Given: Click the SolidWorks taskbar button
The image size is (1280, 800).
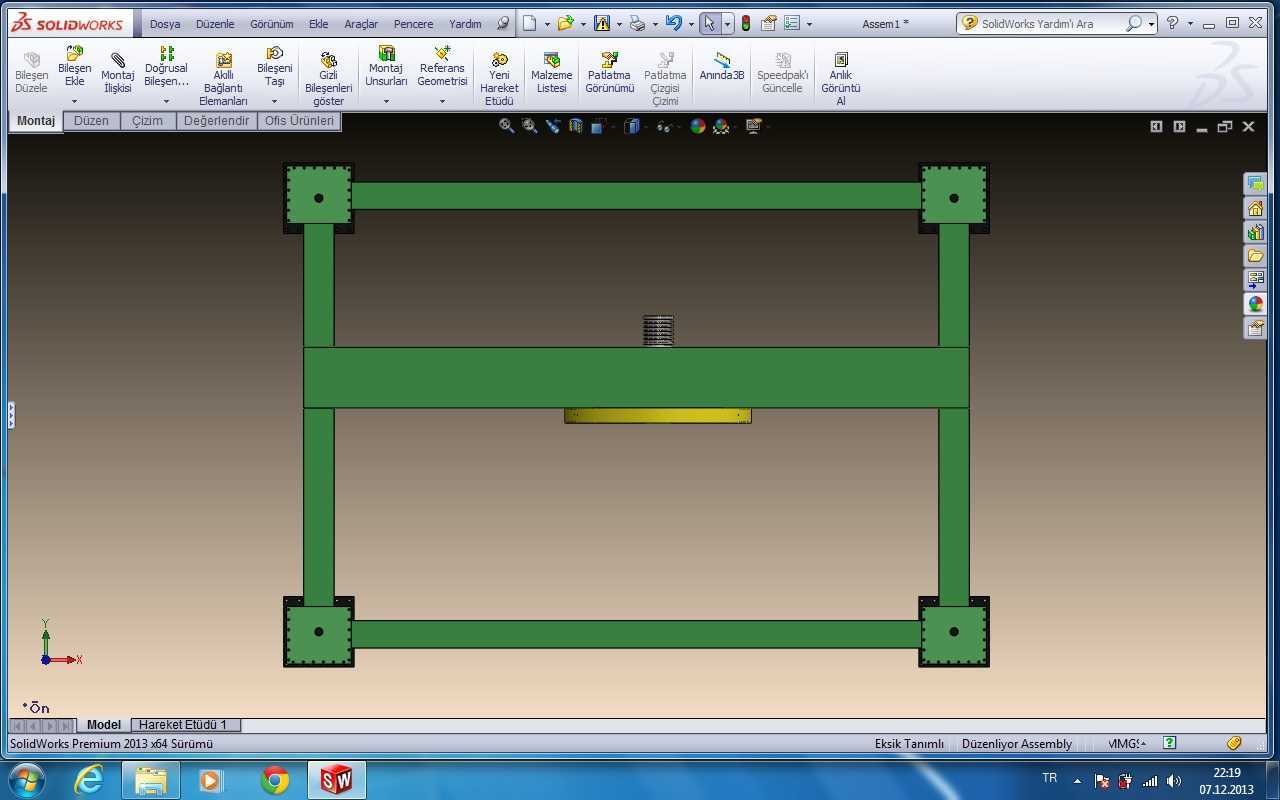Looking at the screenshot, I should [x=337, y=780].
